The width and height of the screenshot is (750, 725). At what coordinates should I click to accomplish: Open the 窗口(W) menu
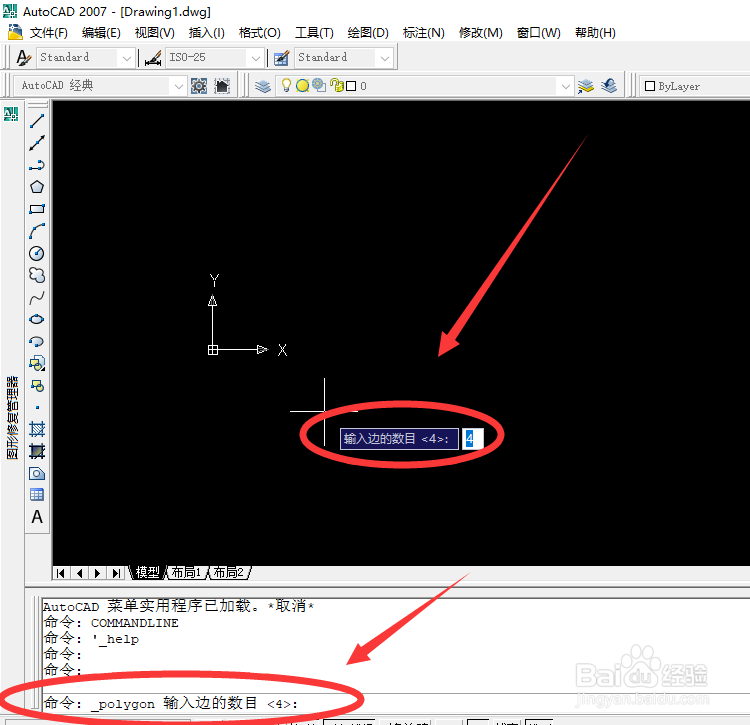(x=539, y=33)
